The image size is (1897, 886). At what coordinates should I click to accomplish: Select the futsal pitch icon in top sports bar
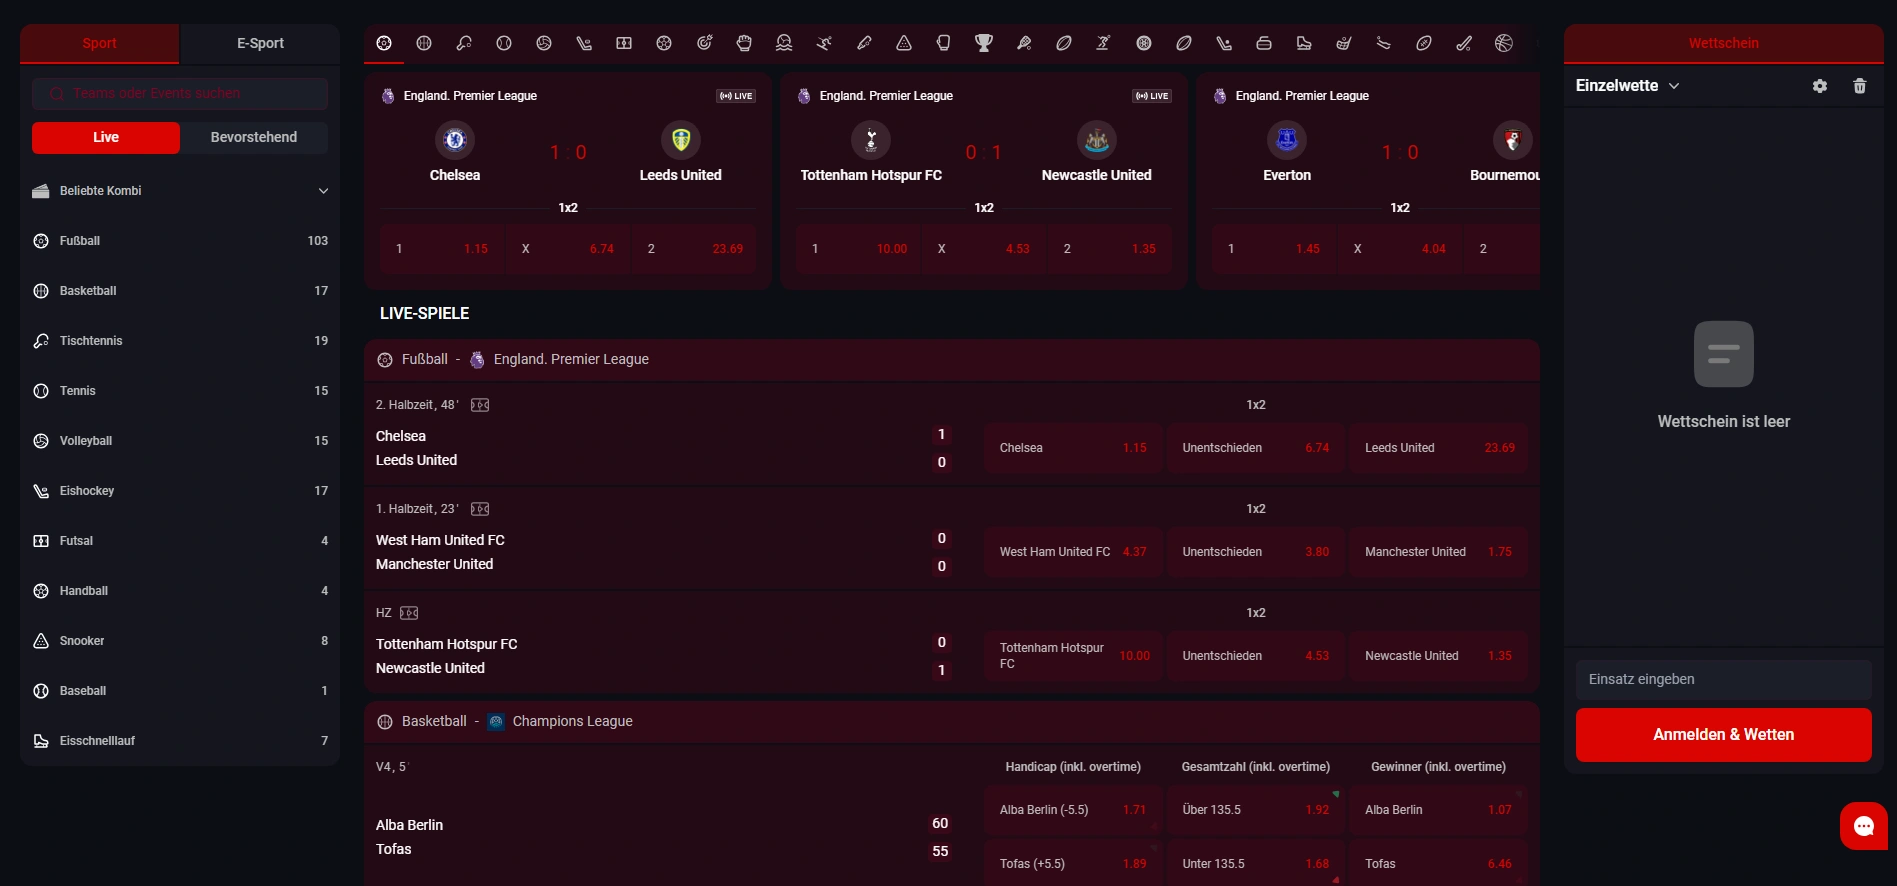(x=624, y=43)
